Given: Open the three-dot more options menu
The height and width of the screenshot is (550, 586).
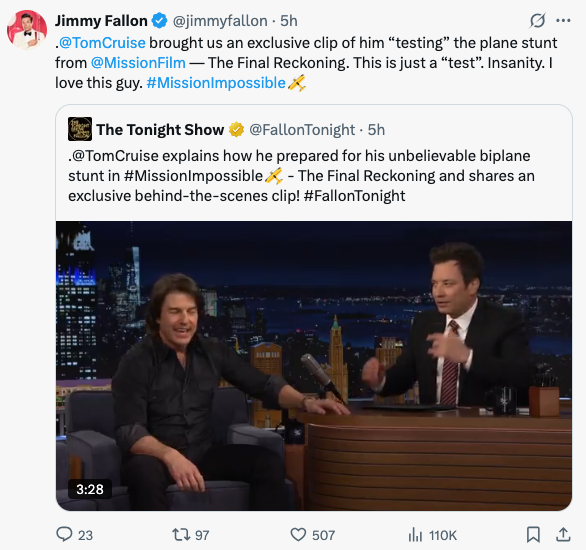Looking at the screenshot, I should click(563, 21).
